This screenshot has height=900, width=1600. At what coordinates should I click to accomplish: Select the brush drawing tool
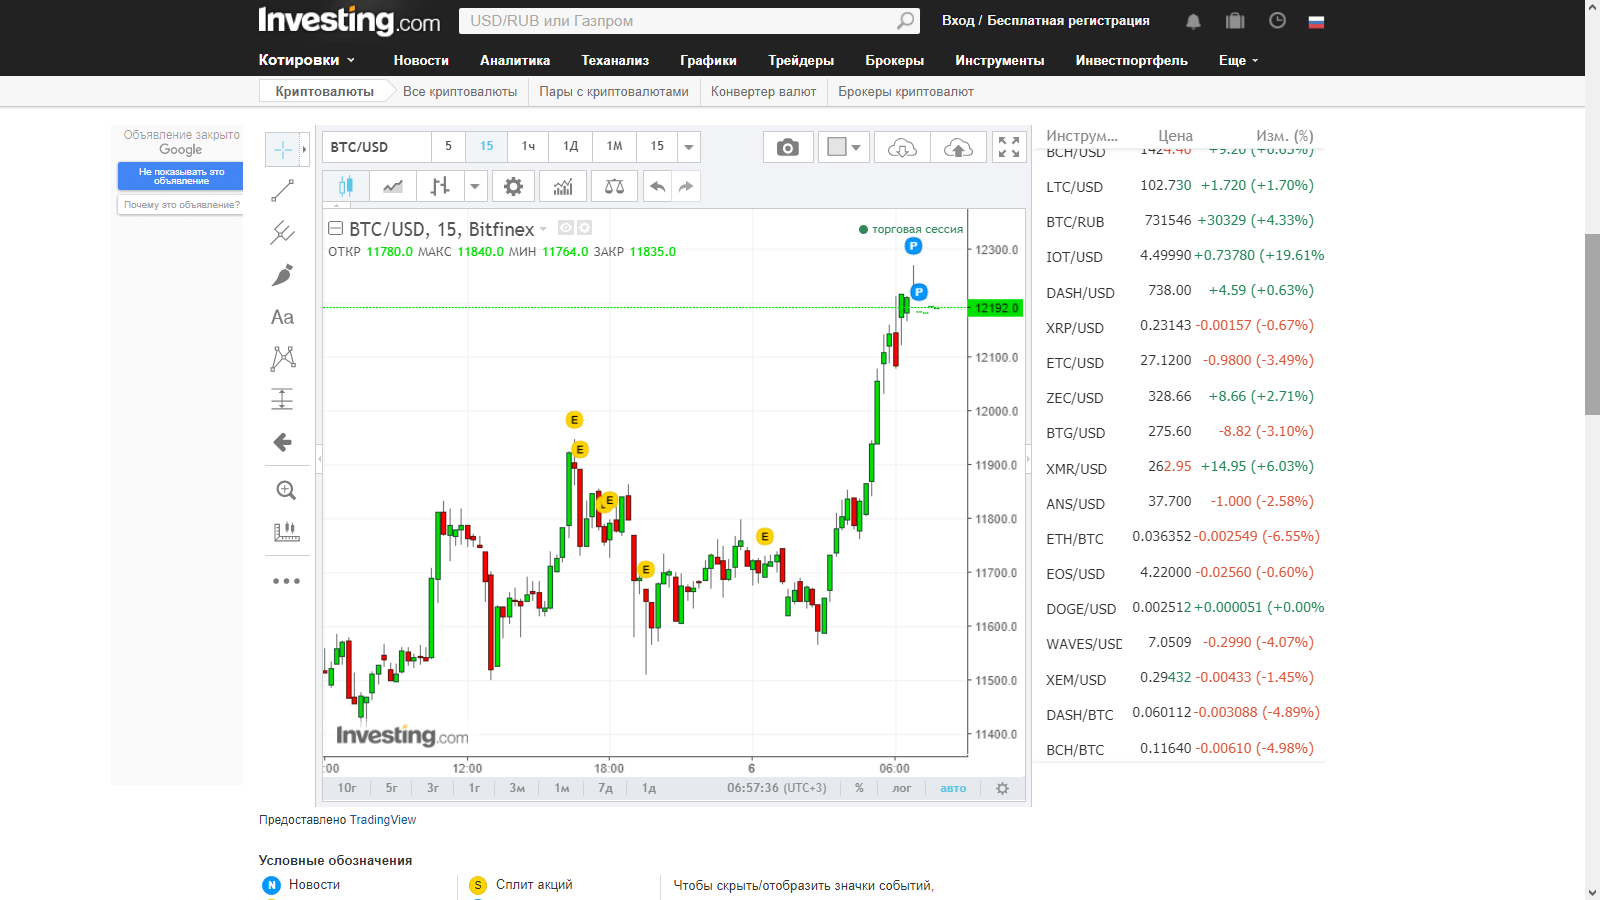click(283, 275)
